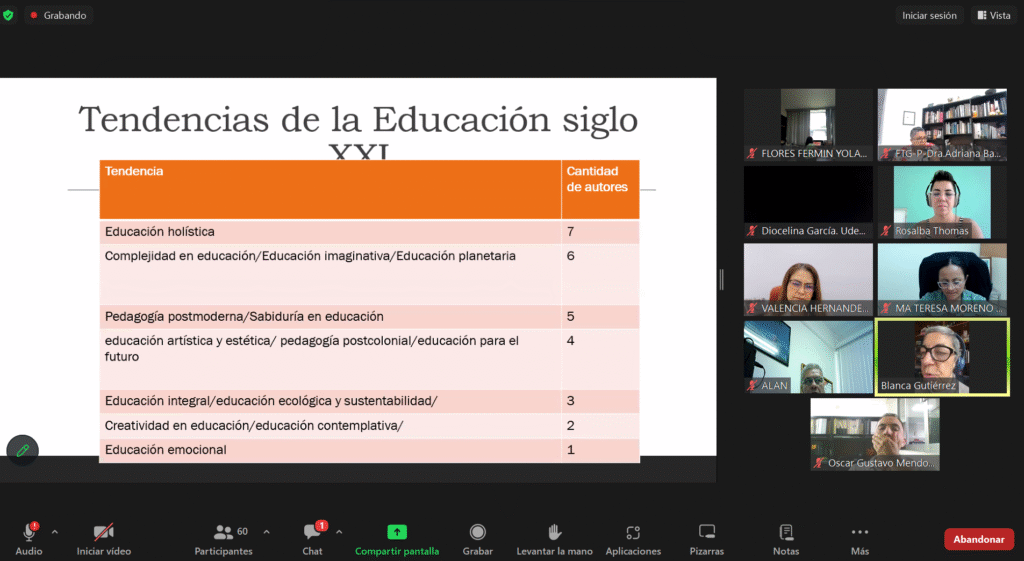Image resolution: width=1024 pixels, height=561 pixels.
Task: Click the panel divider resize handle
Action: (x=721, y=279)
